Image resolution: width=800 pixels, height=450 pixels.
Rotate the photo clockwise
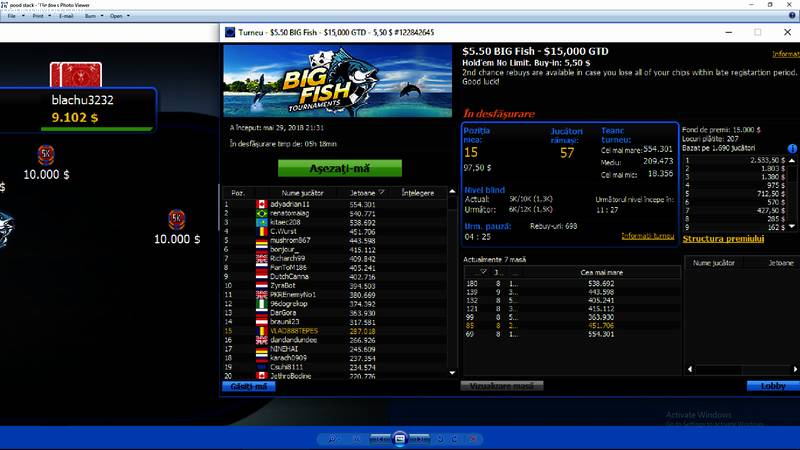[x=454, y=439]
